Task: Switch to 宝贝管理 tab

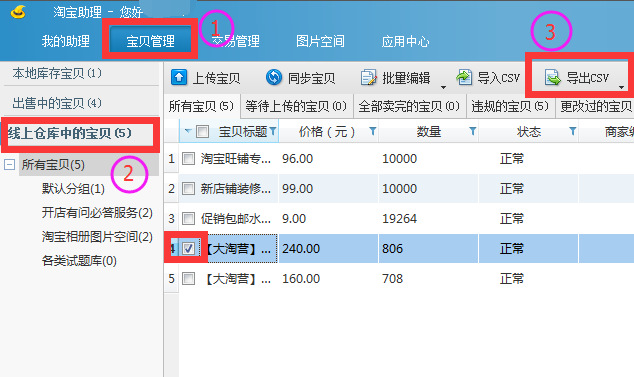Action: tap(150, 41)
